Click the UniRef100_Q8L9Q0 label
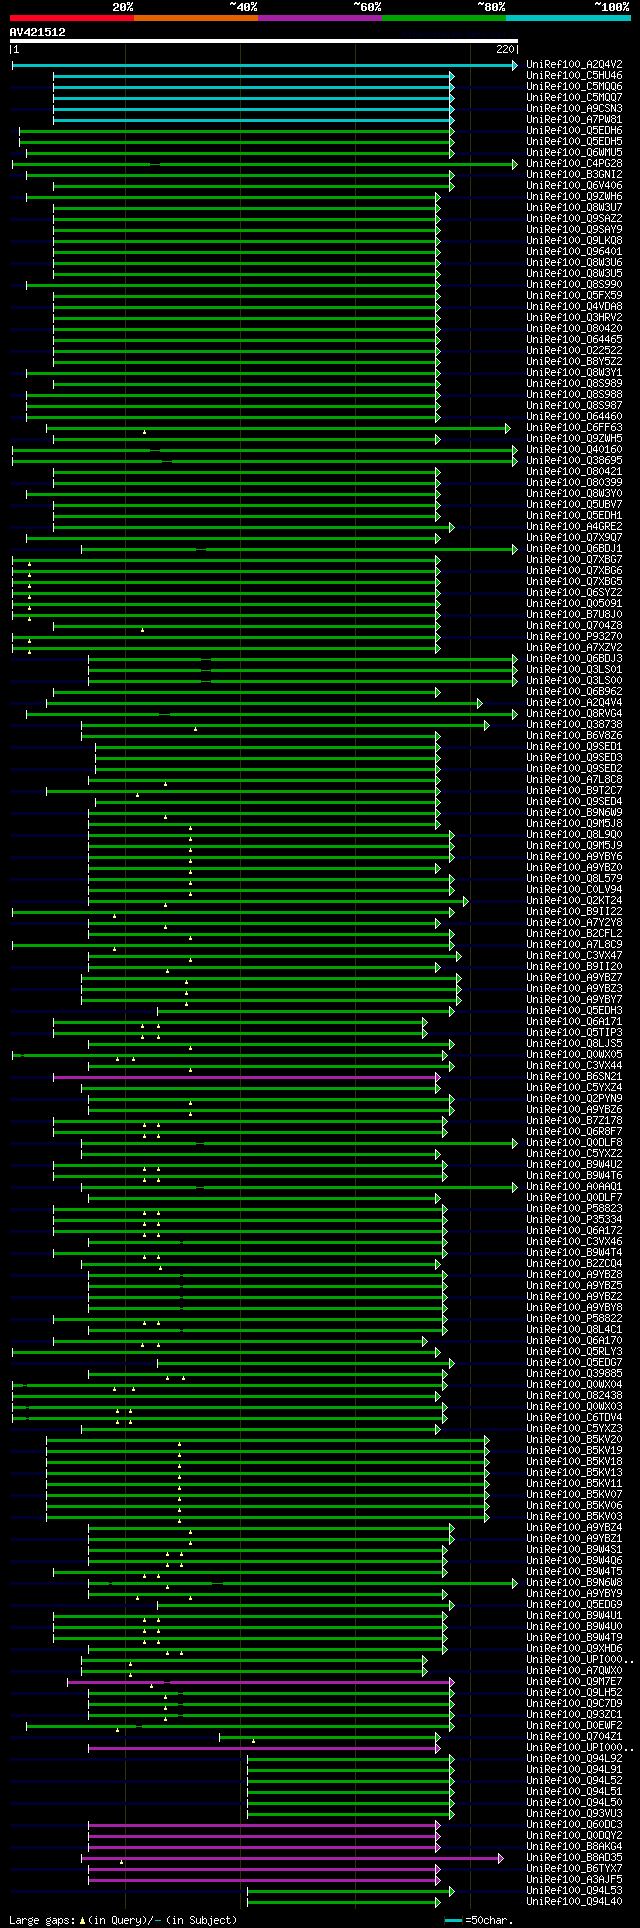Viewport: 640px width, 1928px height. [574, 835]
